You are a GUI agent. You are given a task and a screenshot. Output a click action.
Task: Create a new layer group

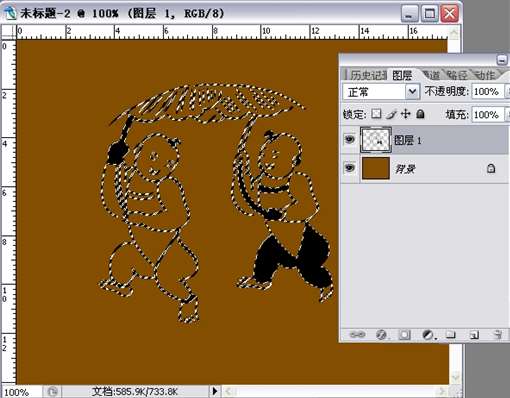[451, 334]
